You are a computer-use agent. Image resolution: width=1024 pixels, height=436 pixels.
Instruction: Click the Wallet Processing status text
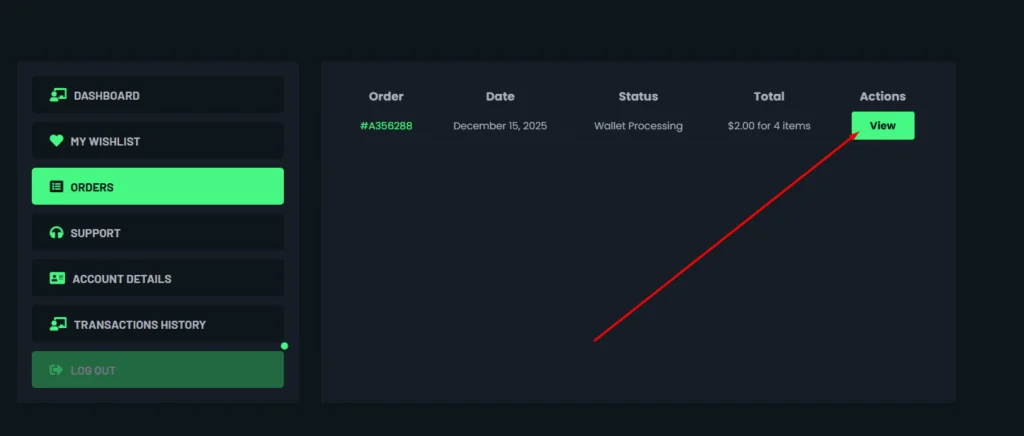click(x=638, y=126)
